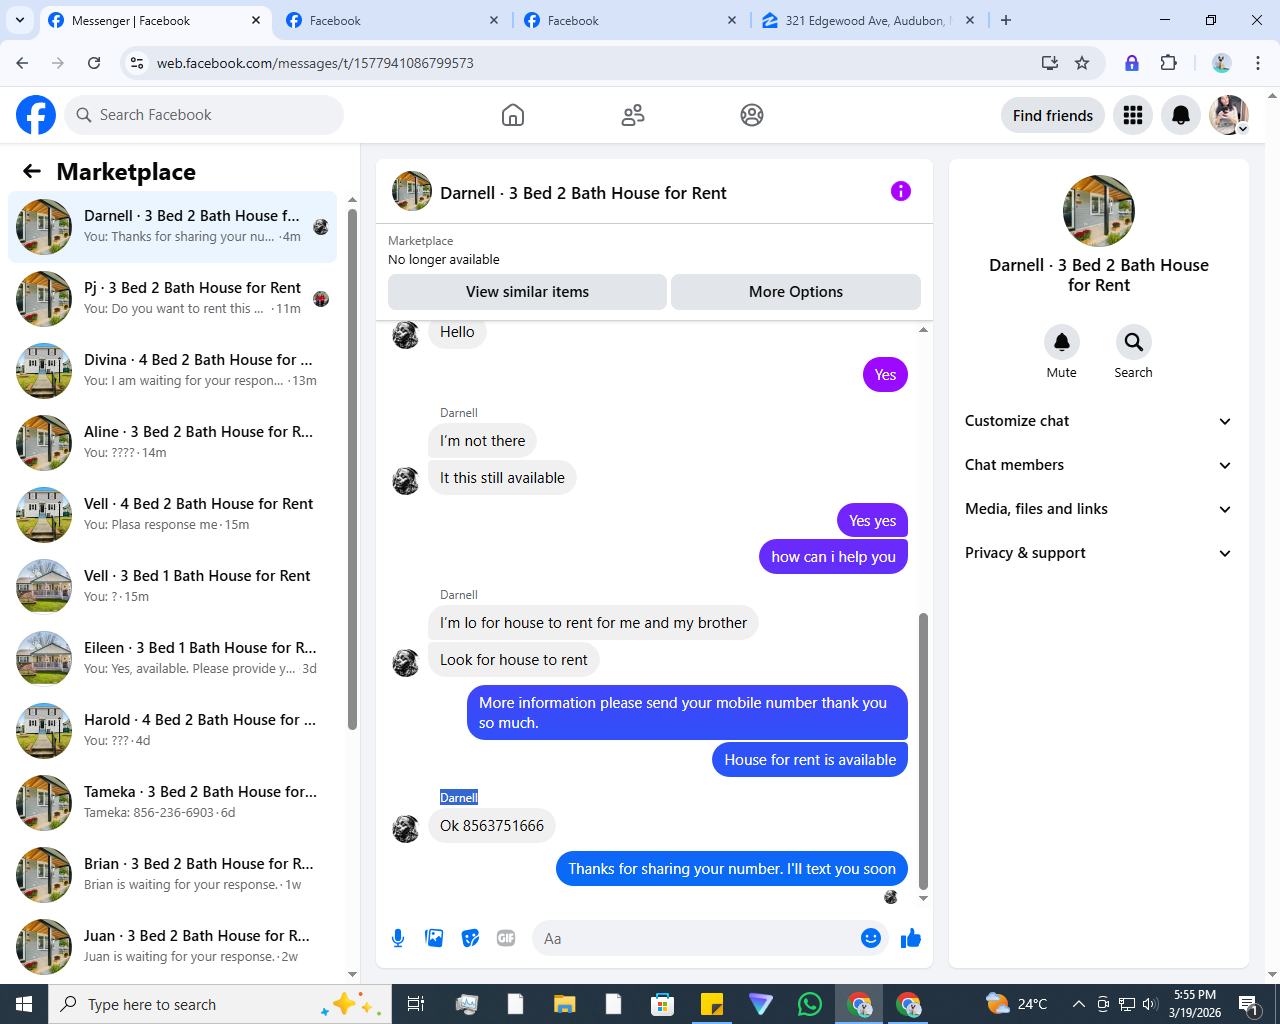
Task: Click View similar items button
Action: 527,292
